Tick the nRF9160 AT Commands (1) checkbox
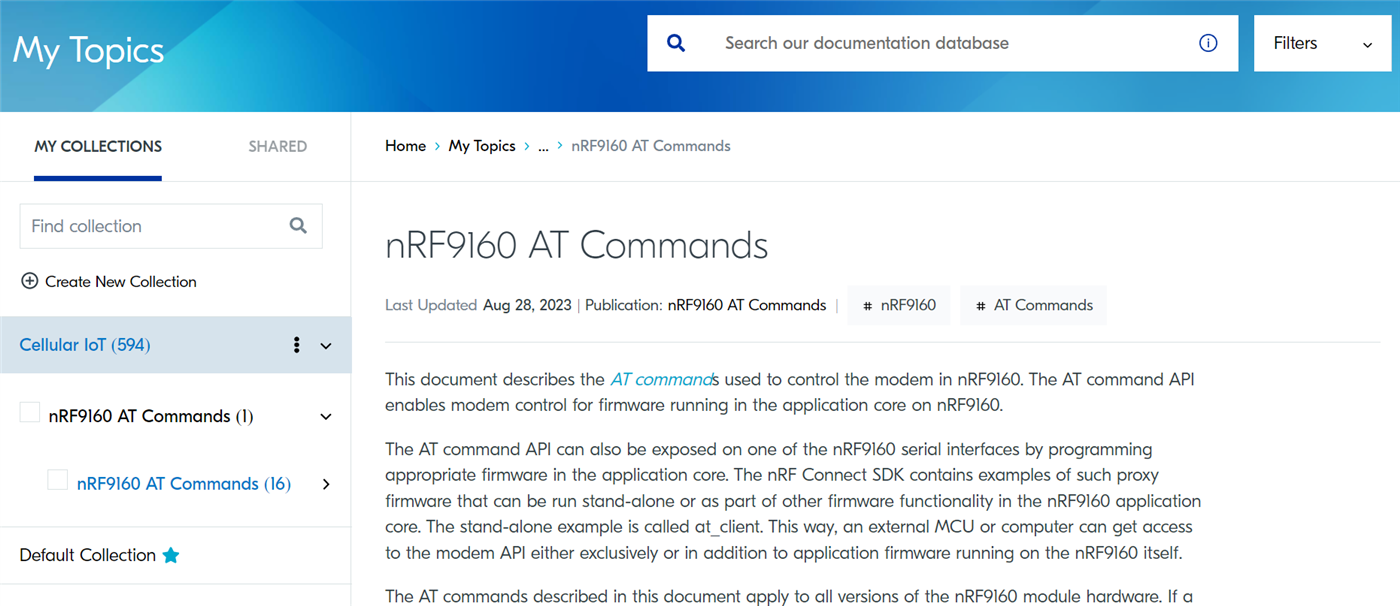 pos(30,413)
